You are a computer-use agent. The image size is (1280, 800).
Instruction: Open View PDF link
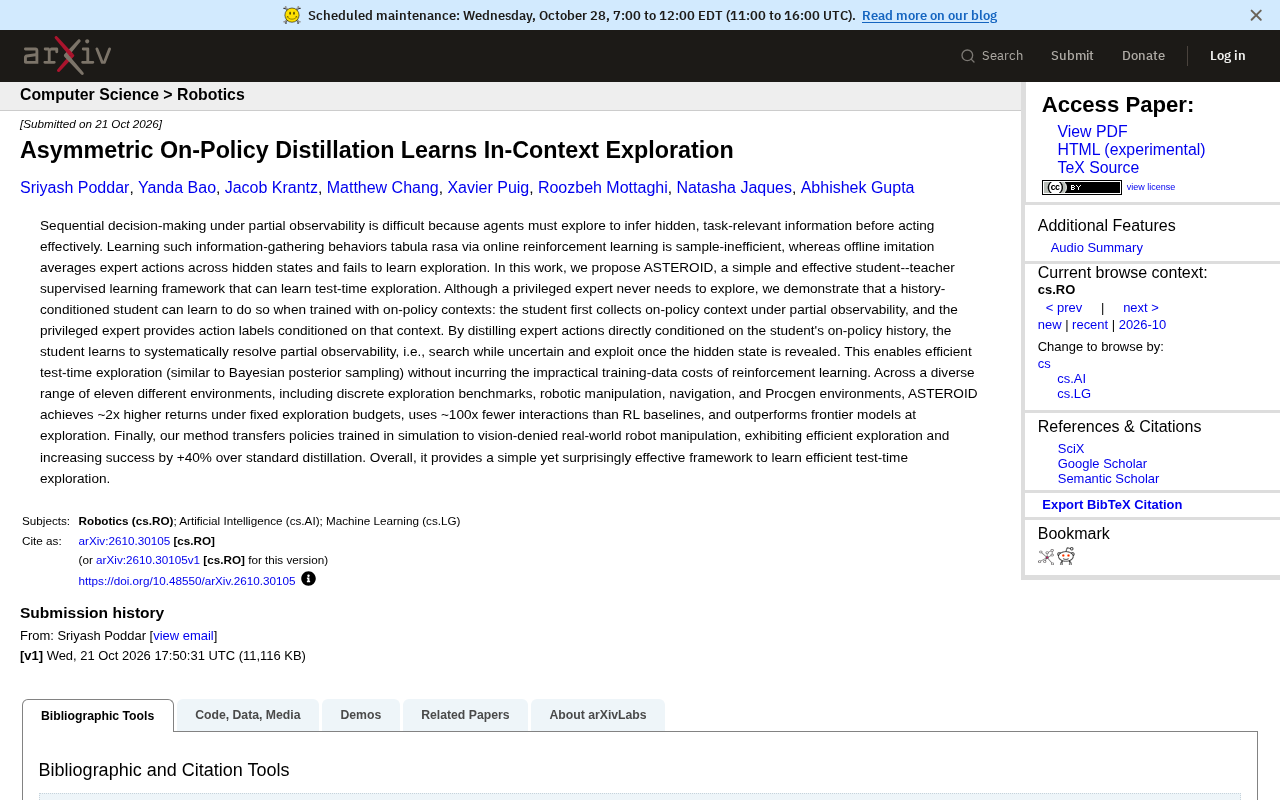1092,132
